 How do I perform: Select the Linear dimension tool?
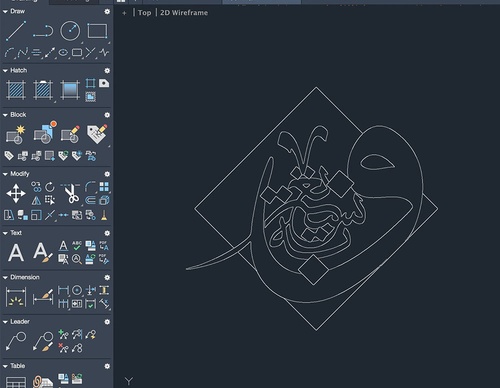tap(63, 290)
